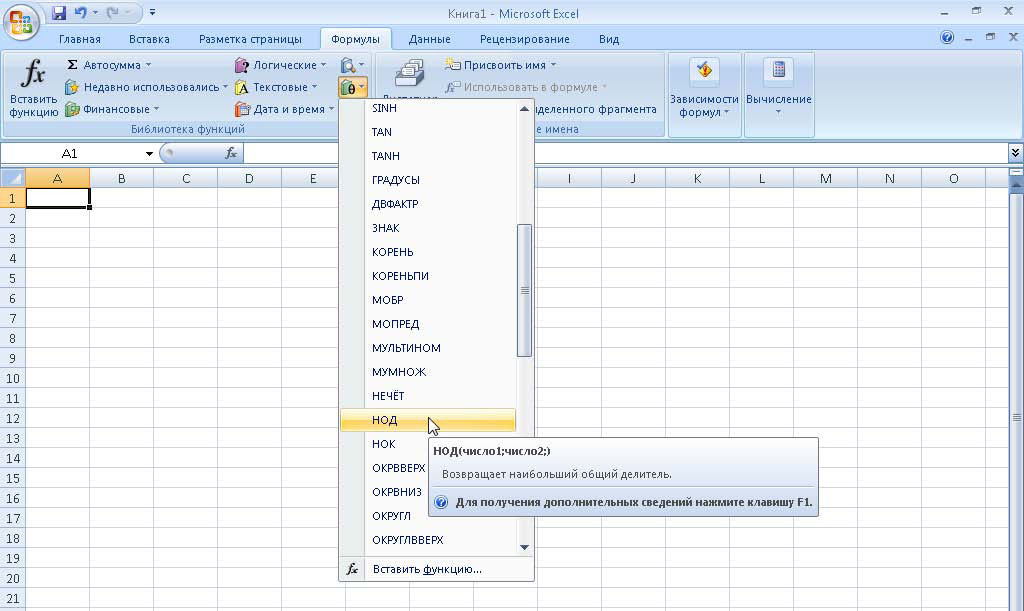Click the Help question mark icon
The height and width of the screenshot is (611, 1024).
947,38
